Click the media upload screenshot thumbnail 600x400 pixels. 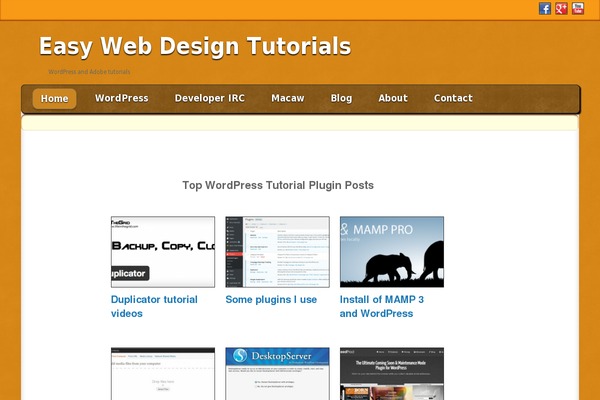163,374
